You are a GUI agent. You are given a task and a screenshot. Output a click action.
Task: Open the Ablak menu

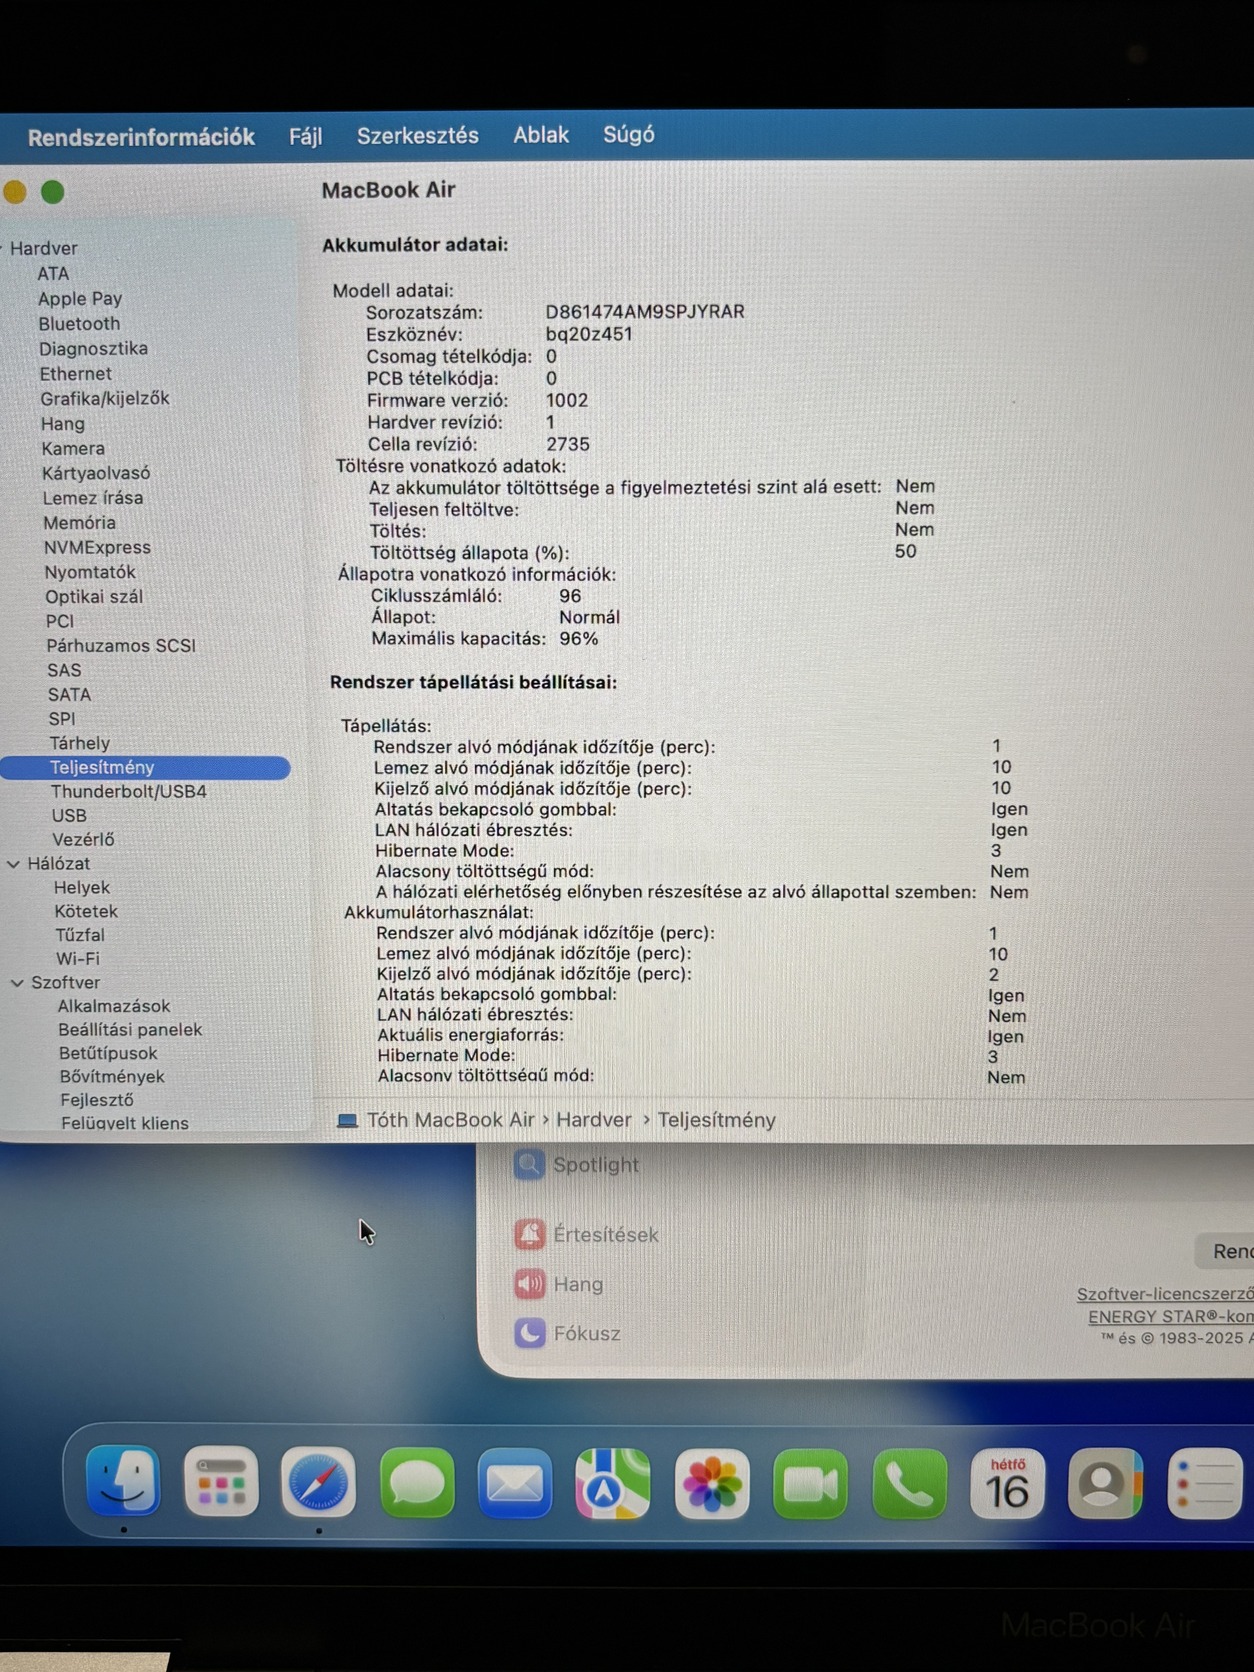point(541,134)
